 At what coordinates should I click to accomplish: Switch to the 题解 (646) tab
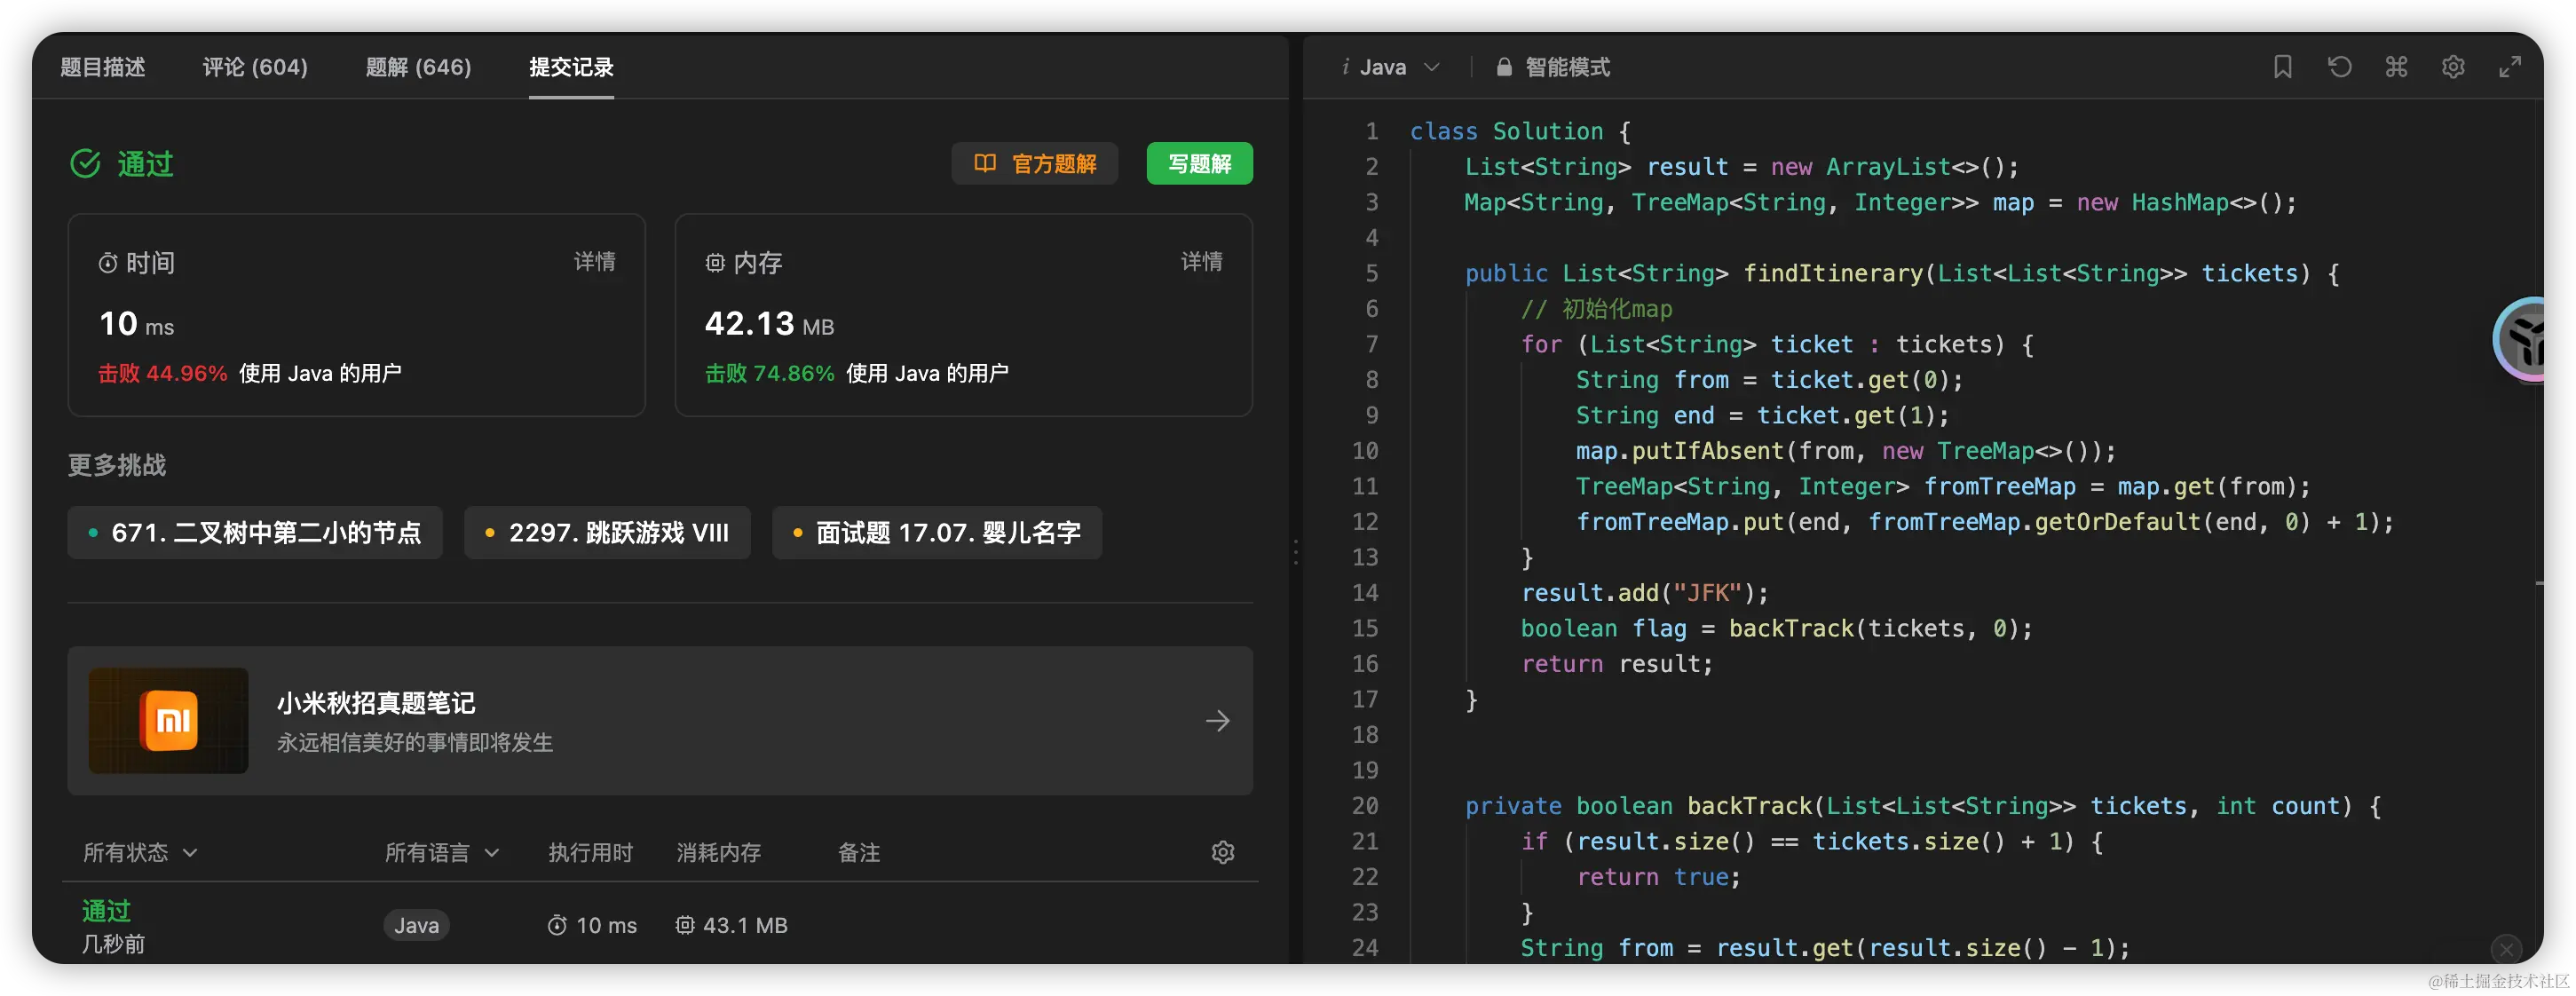pos(418,67)
